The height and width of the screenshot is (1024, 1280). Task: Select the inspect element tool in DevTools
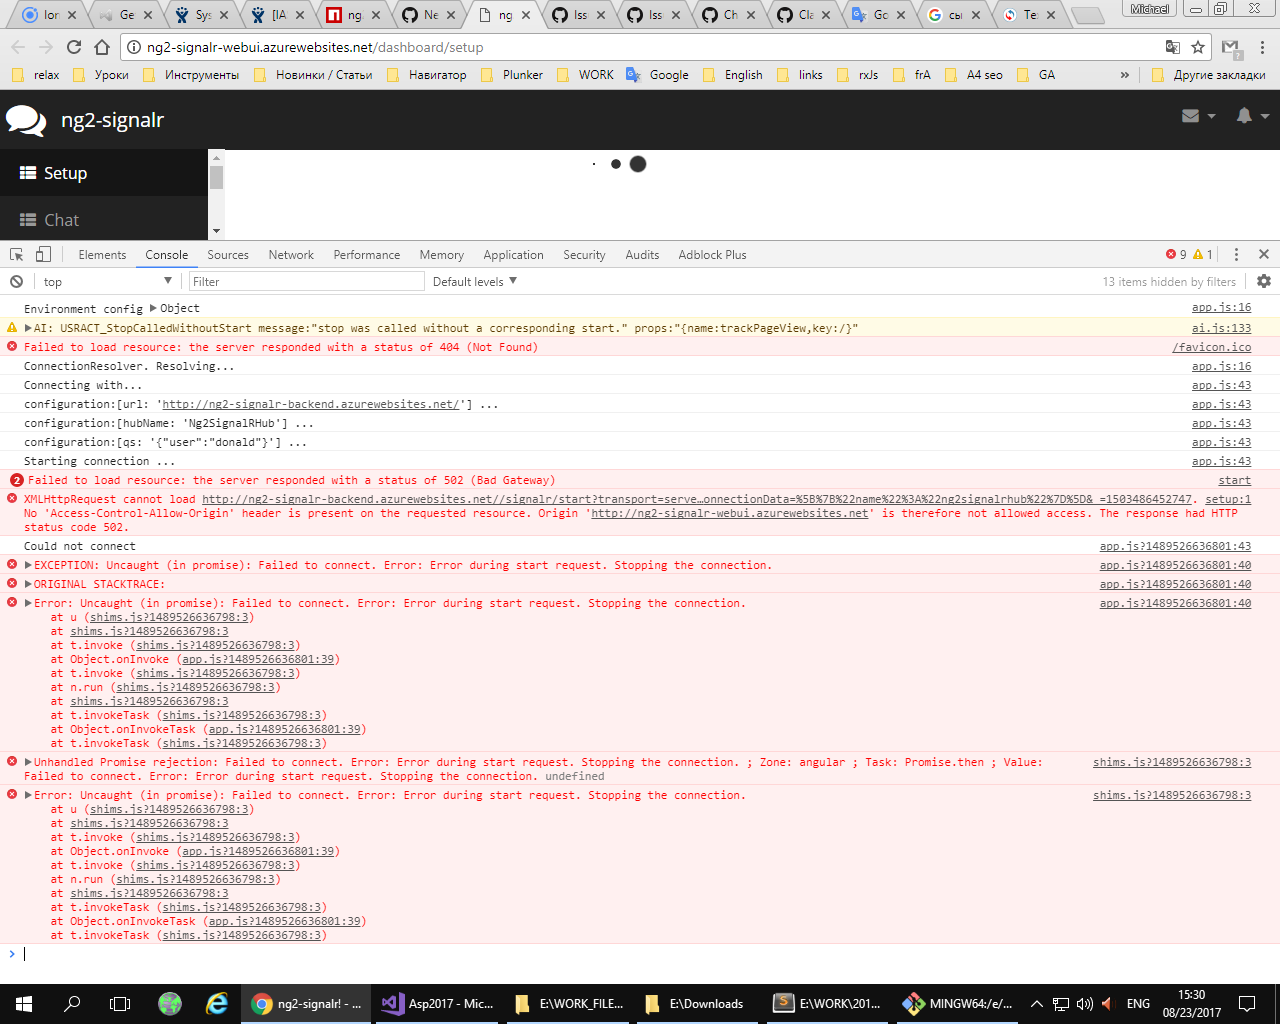[15, 254]
